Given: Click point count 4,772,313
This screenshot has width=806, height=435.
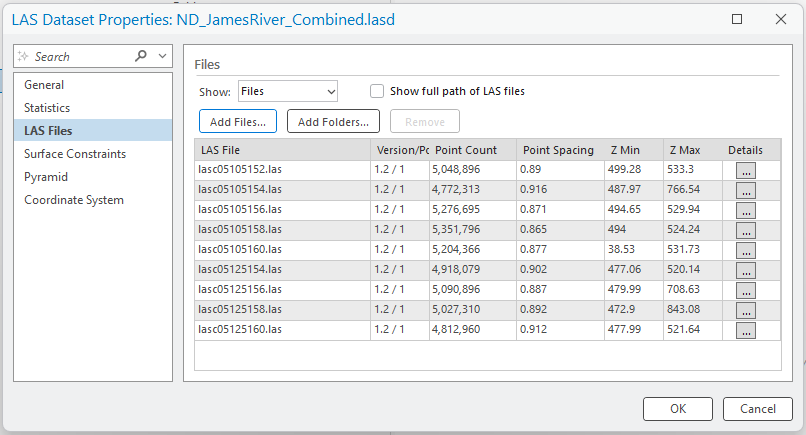Looking at the screenshot, I should pos(456,189).
